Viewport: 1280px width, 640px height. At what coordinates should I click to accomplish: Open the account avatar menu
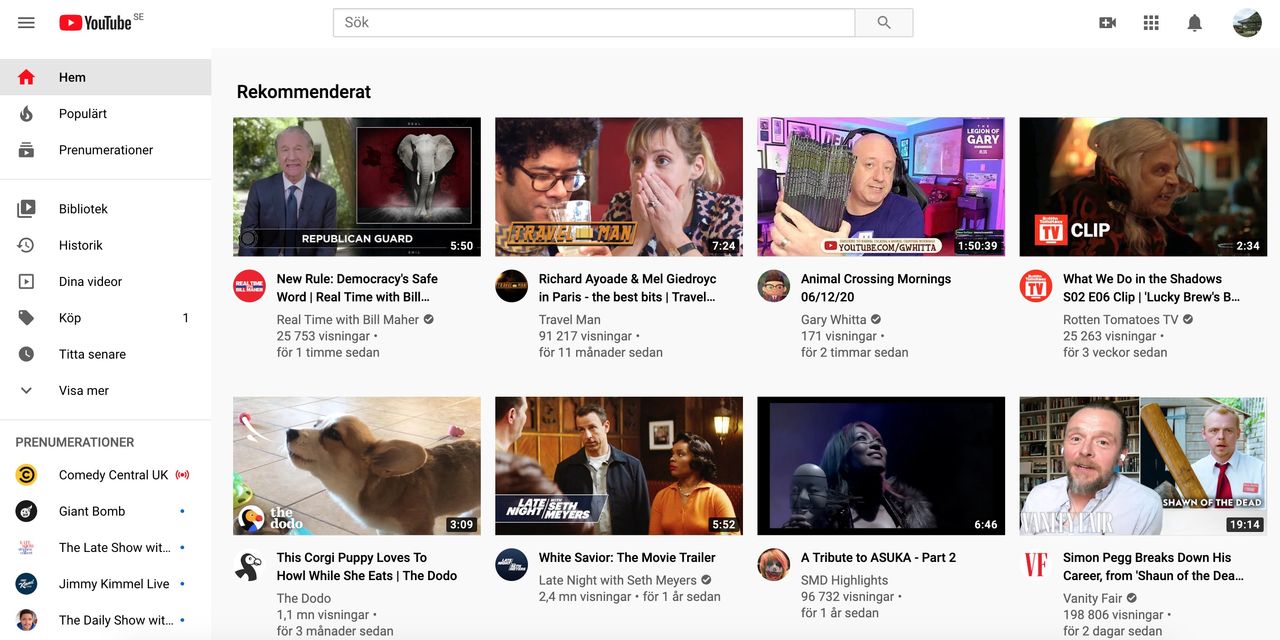tap(1247, 22)
